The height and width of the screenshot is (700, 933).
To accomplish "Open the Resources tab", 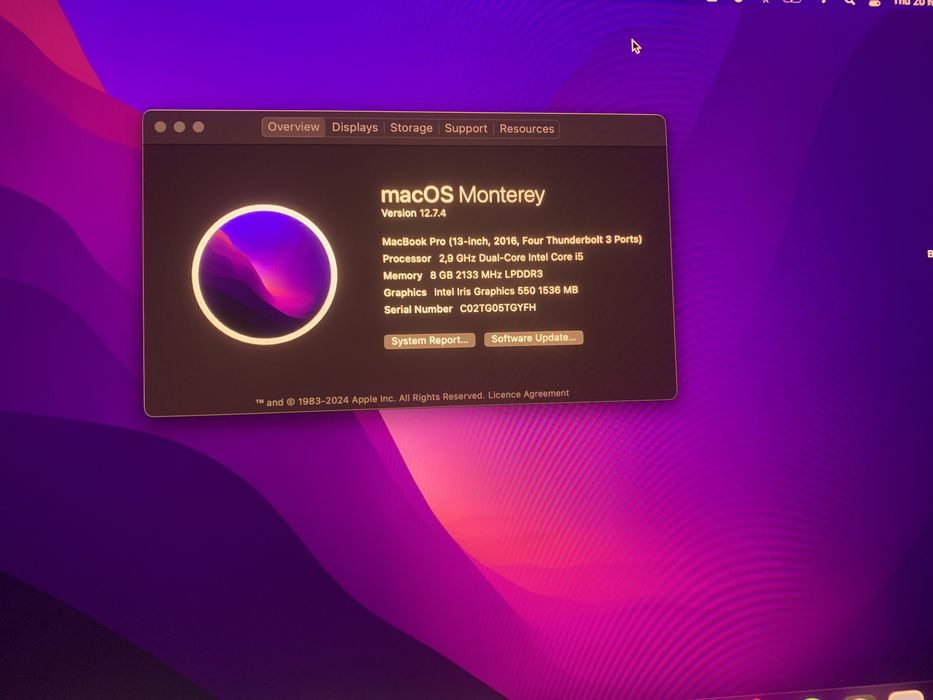I will (527, 129).
